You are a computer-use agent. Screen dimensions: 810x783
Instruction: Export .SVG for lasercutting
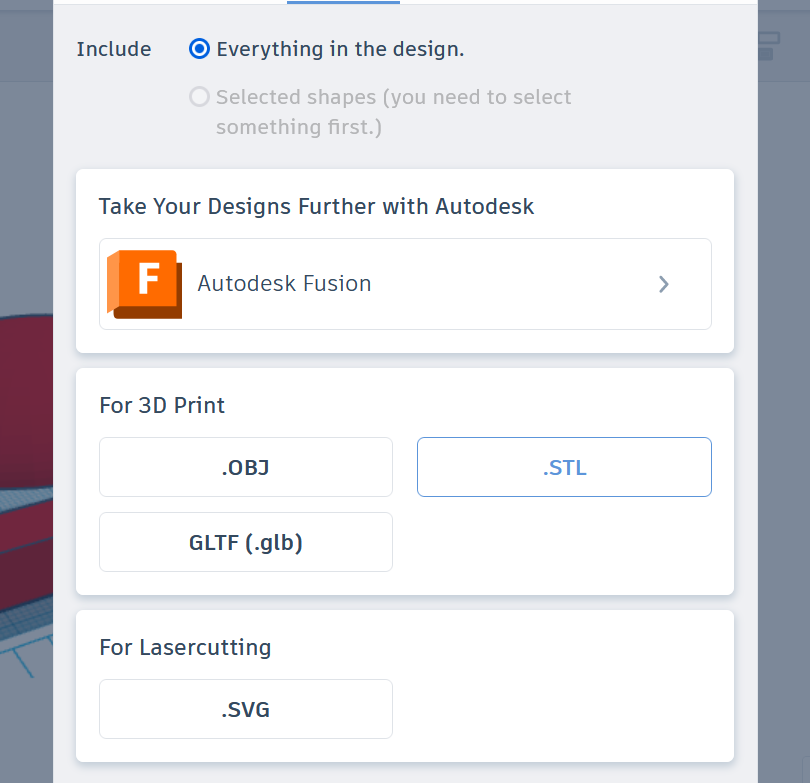tap(246, 709)
